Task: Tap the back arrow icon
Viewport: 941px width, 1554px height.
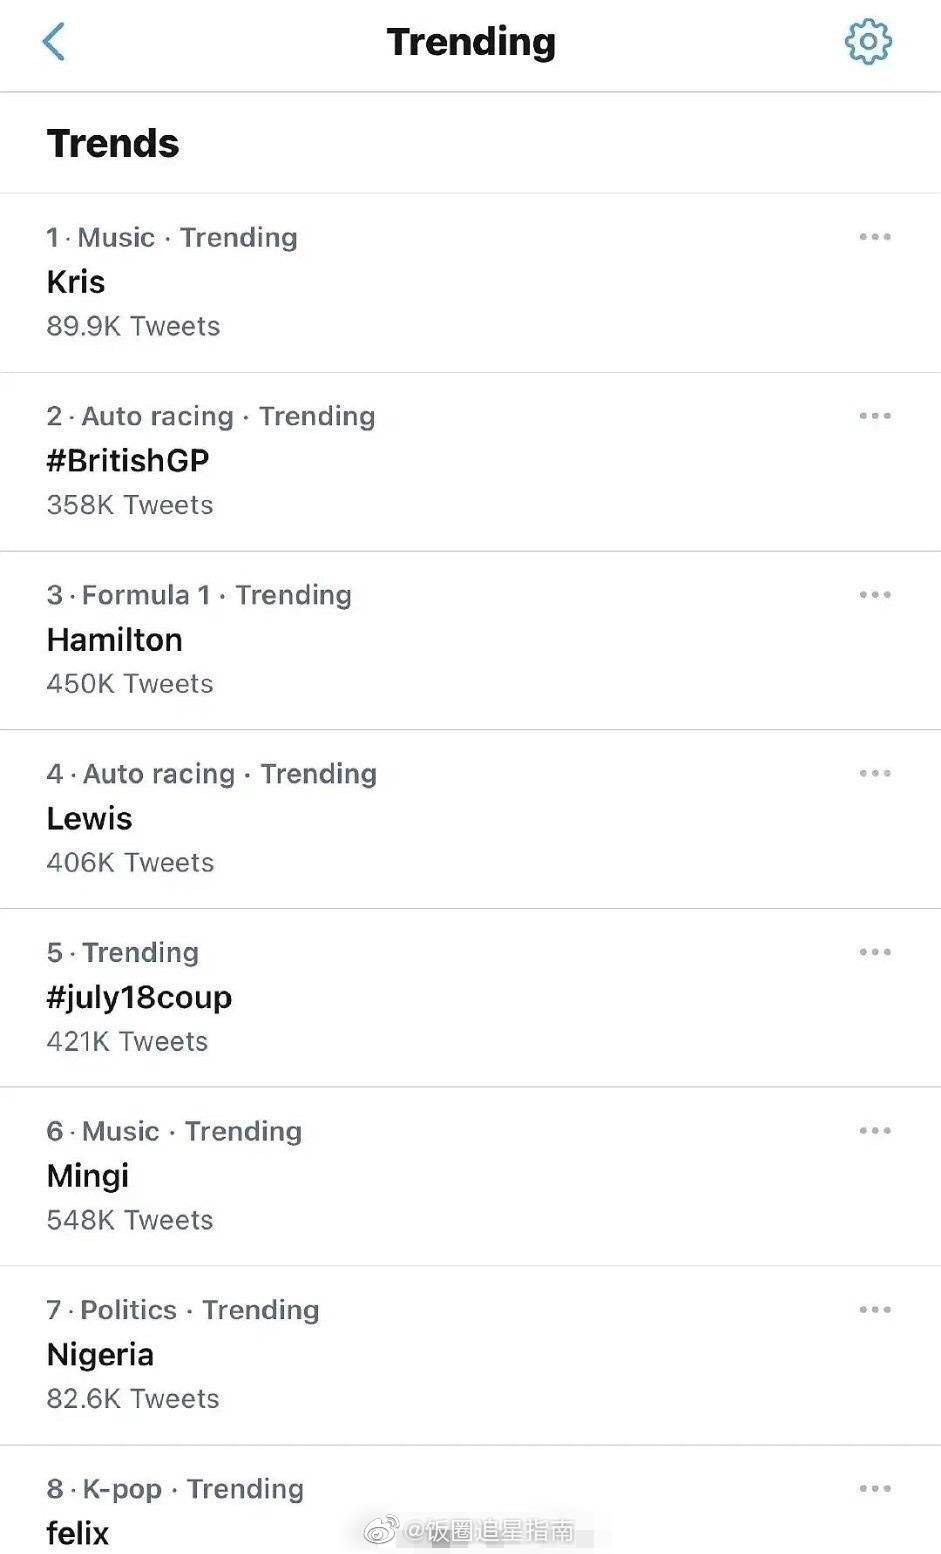Action: 54,42
